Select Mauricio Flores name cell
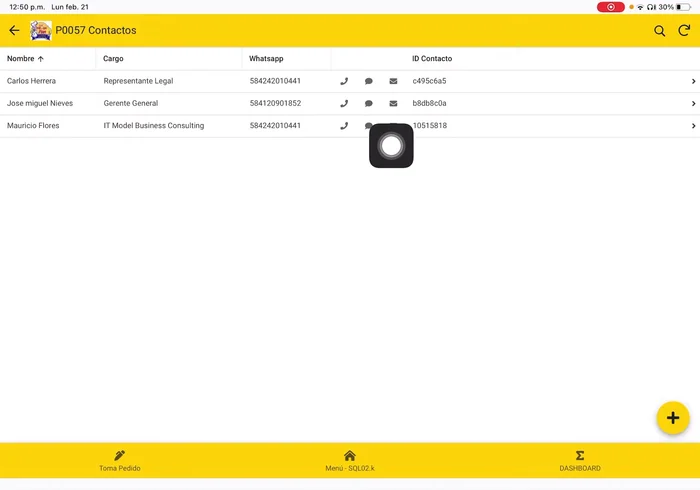This screenshot has width=700, height=490. point(33,125)
